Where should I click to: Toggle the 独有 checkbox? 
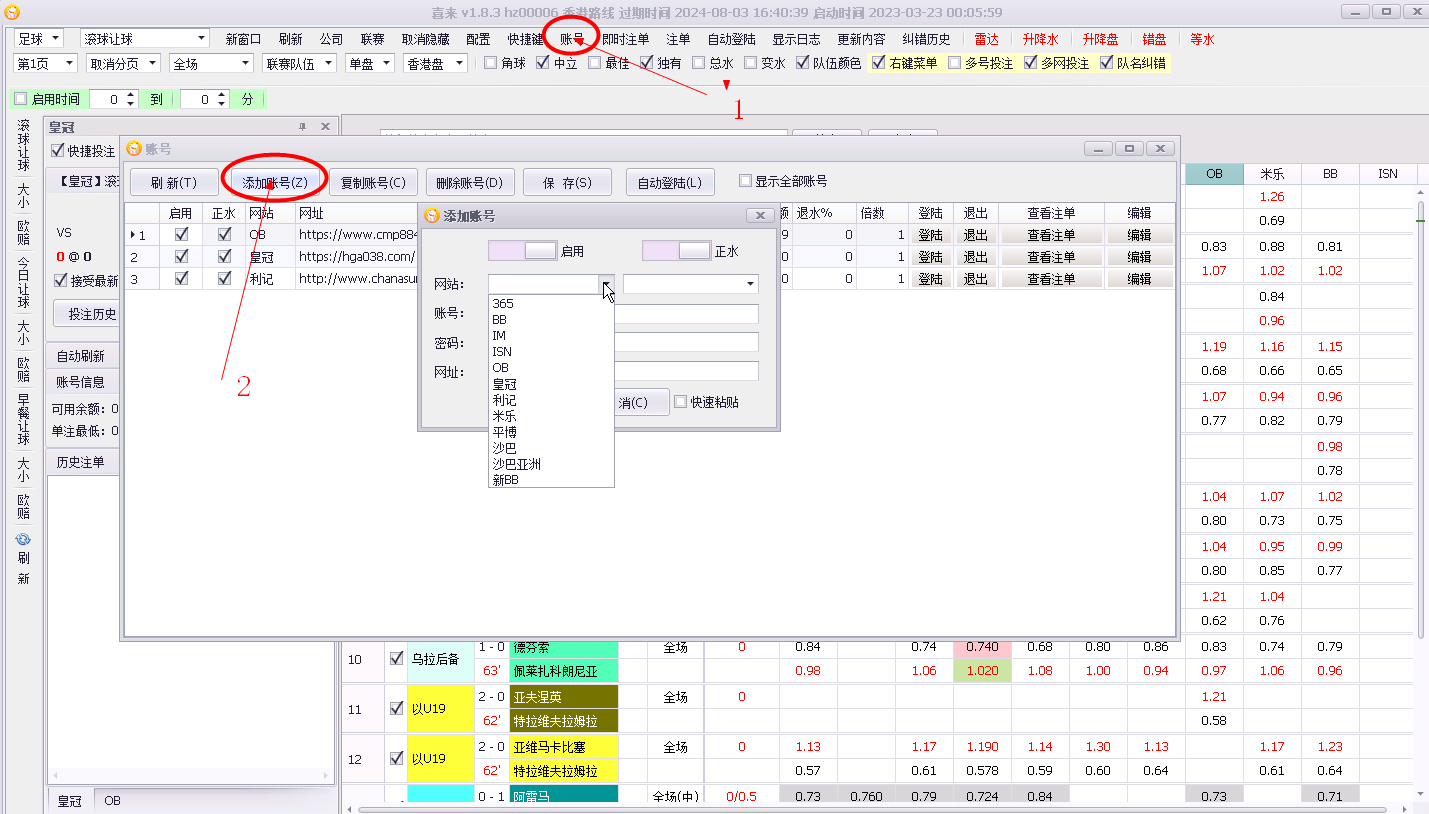[647, 63]
